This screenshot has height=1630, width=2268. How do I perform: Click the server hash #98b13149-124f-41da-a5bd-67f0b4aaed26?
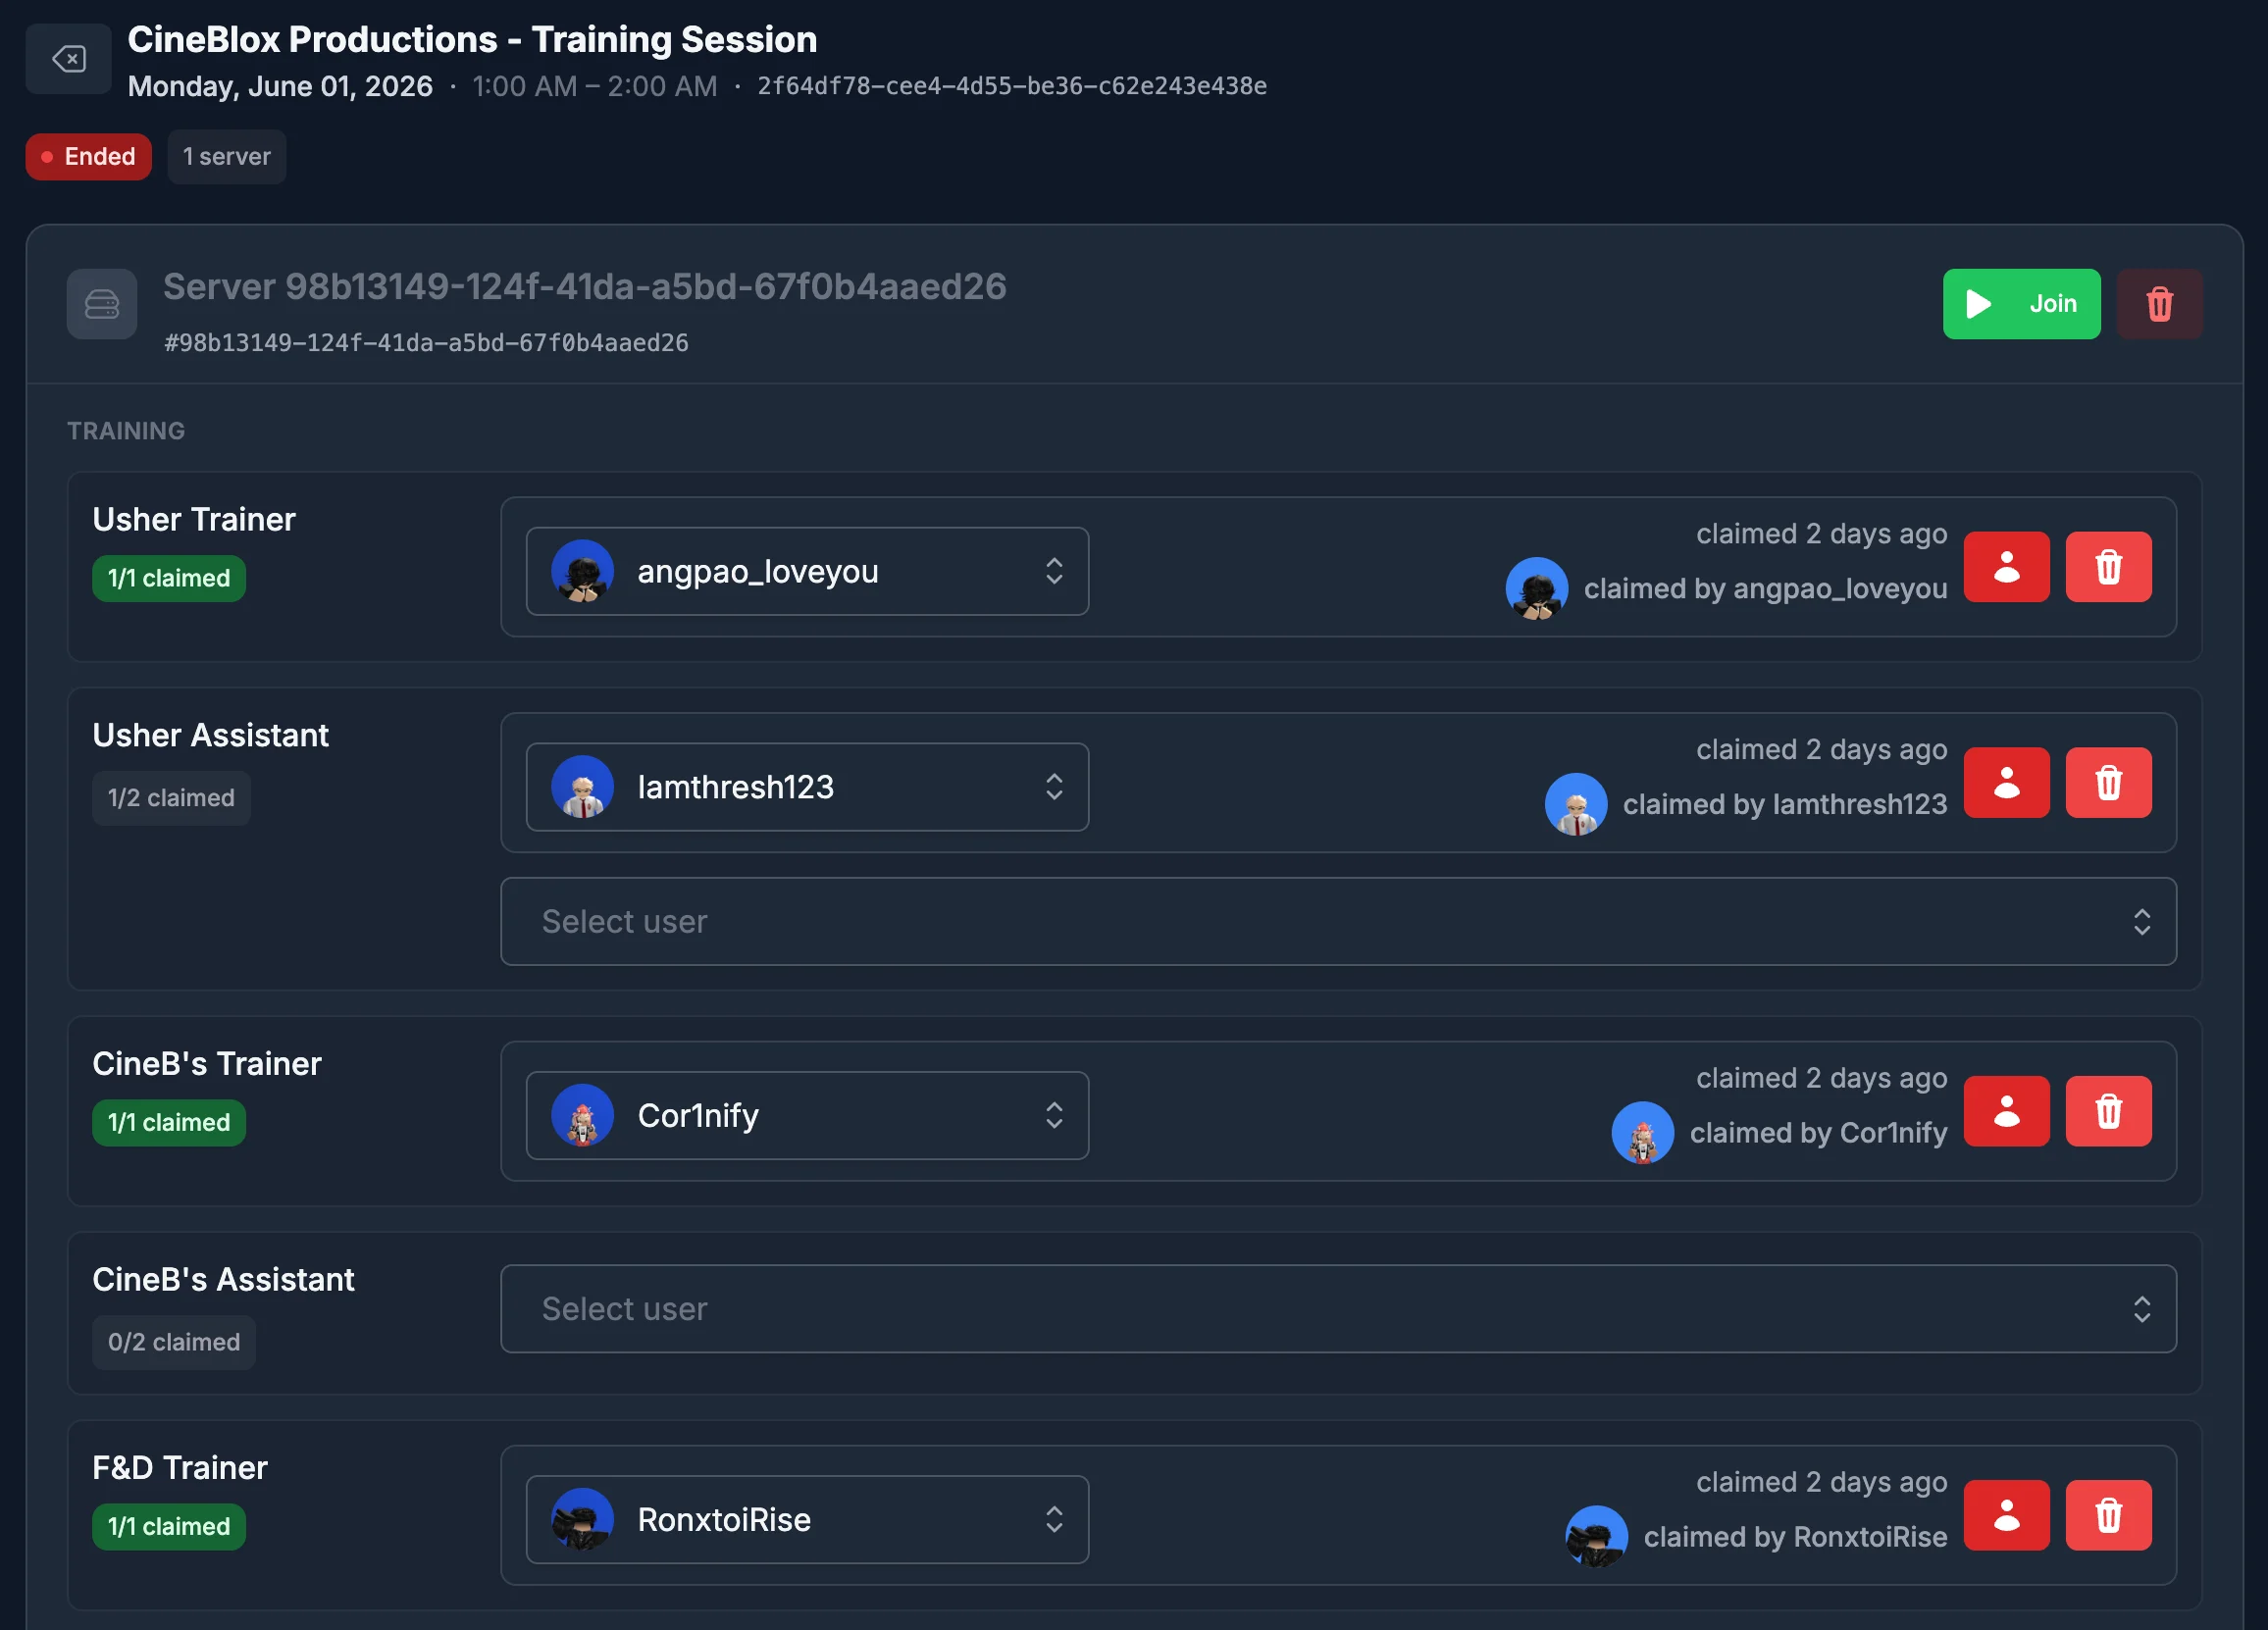pos(427,343)
